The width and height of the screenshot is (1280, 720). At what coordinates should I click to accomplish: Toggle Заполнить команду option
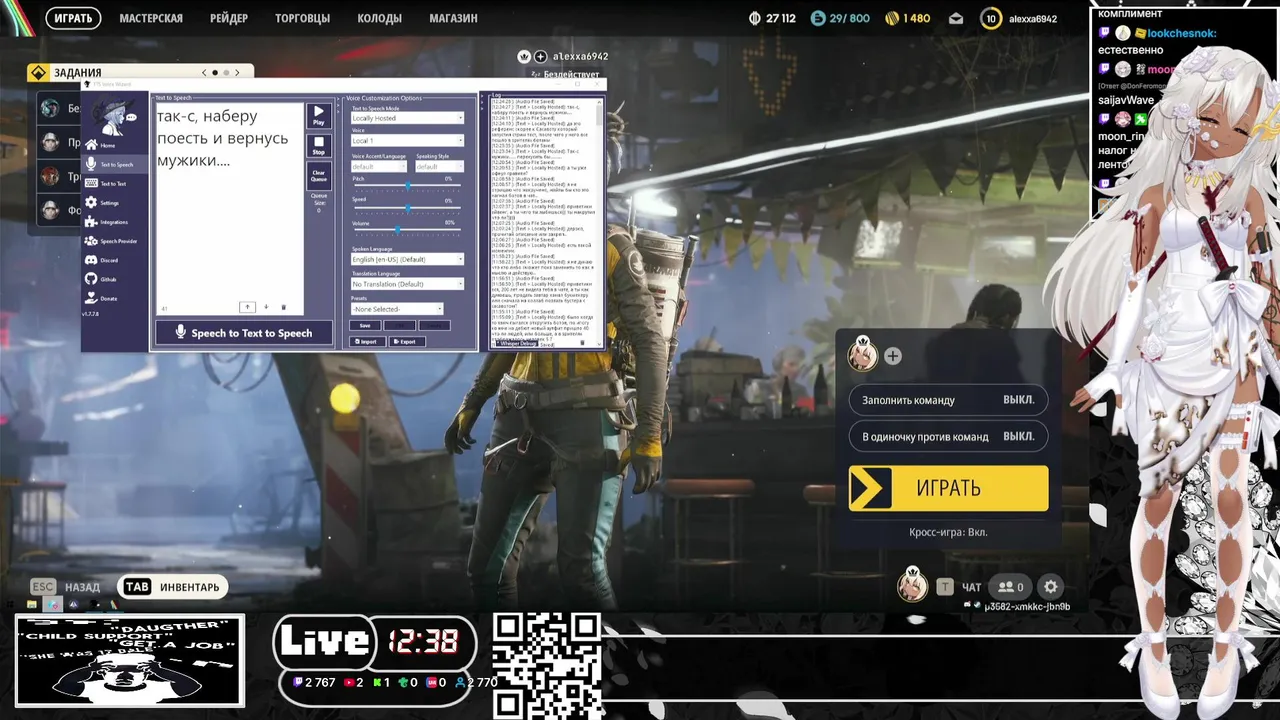click(x=948, y=399)
